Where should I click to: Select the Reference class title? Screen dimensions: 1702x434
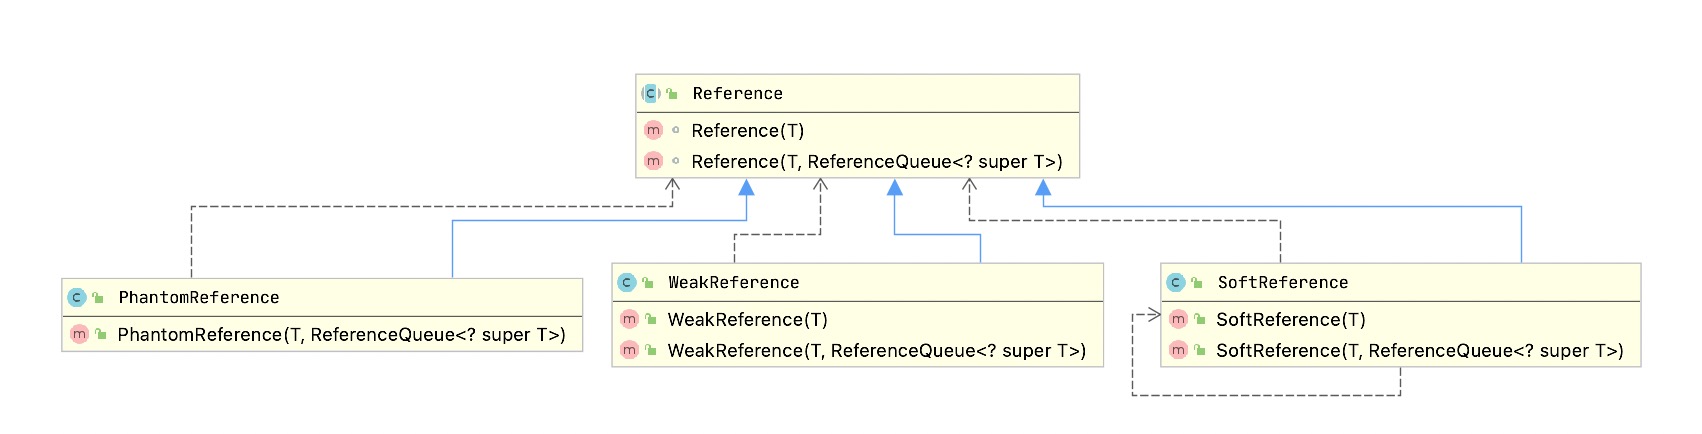738,93
